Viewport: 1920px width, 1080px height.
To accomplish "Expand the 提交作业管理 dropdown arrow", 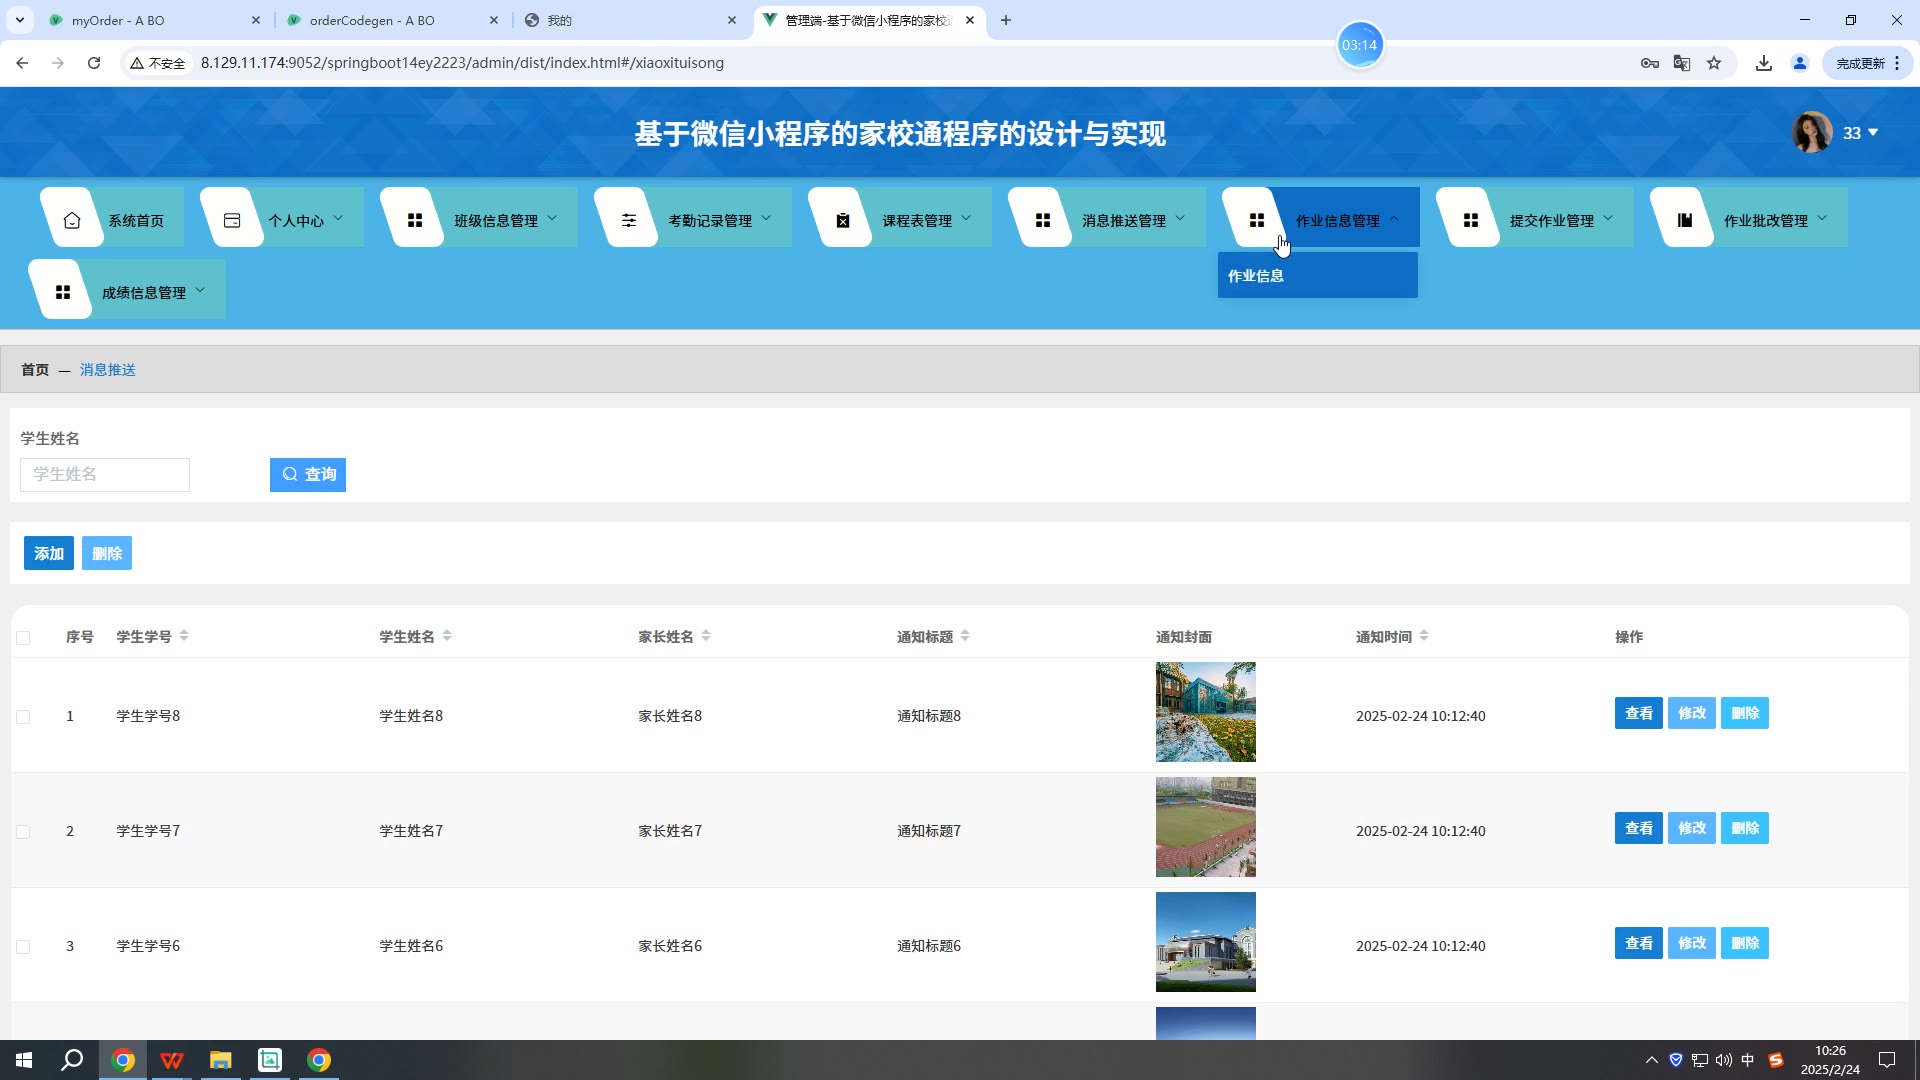I will (1608, 218).
